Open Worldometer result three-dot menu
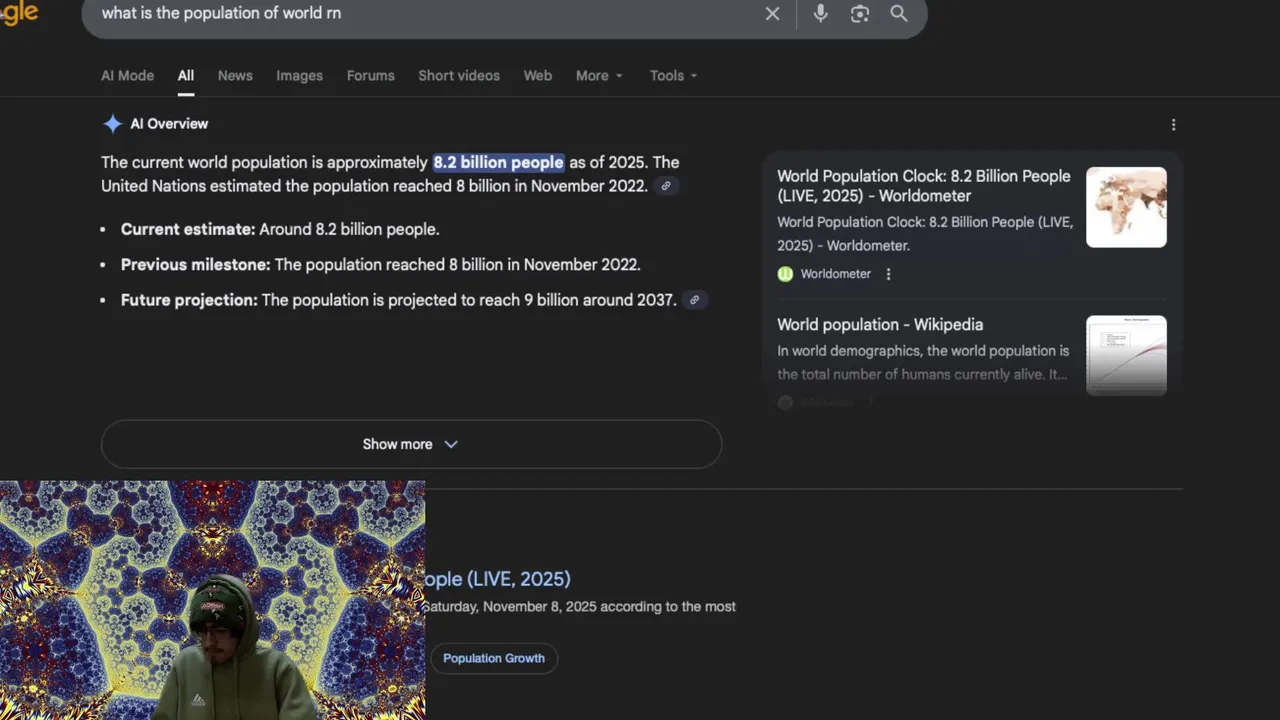1280x720 pixels. click(x=888, y=274)
